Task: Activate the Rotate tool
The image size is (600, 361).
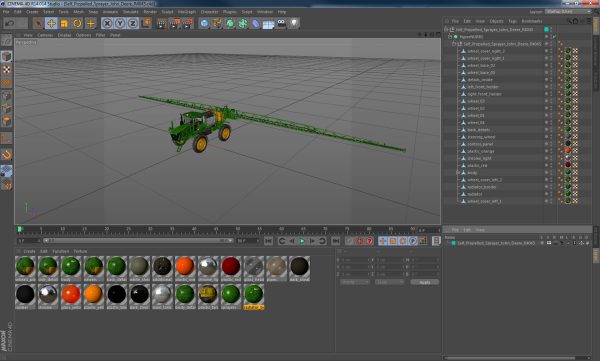Action: [x=77, y=24]
